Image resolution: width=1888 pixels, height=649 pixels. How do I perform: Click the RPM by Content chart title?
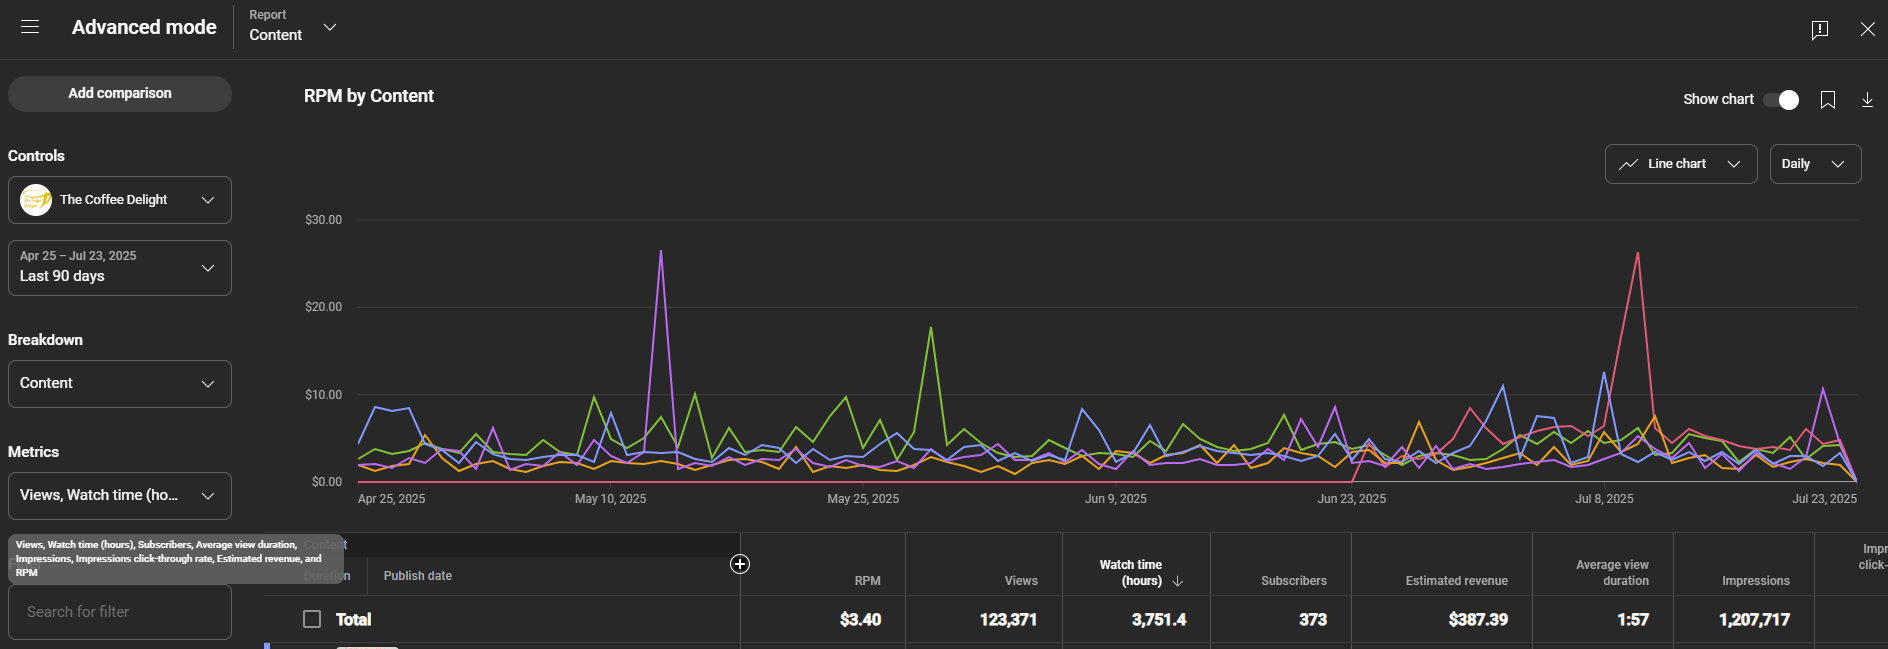click(x=369, y=96)
